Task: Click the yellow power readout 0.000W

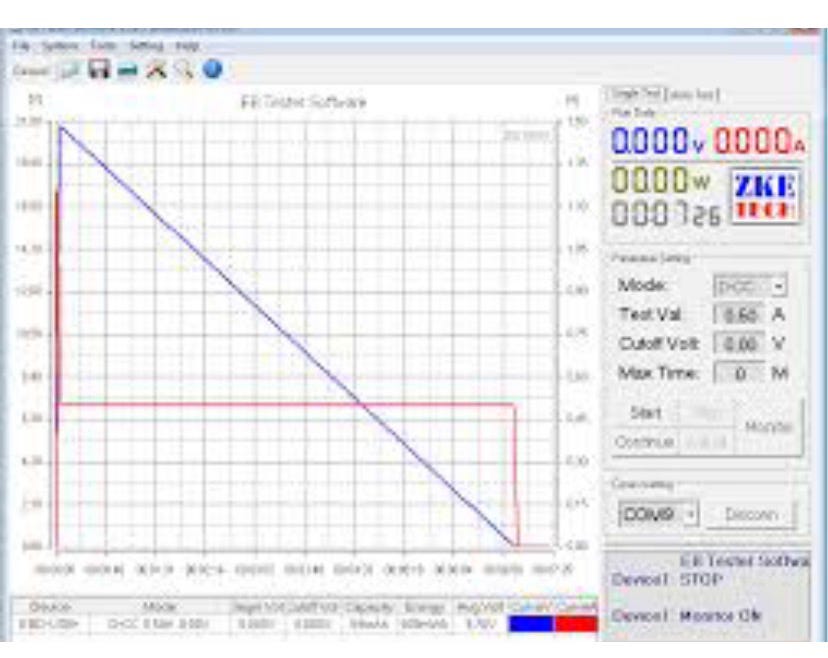Action: (661, 180)
